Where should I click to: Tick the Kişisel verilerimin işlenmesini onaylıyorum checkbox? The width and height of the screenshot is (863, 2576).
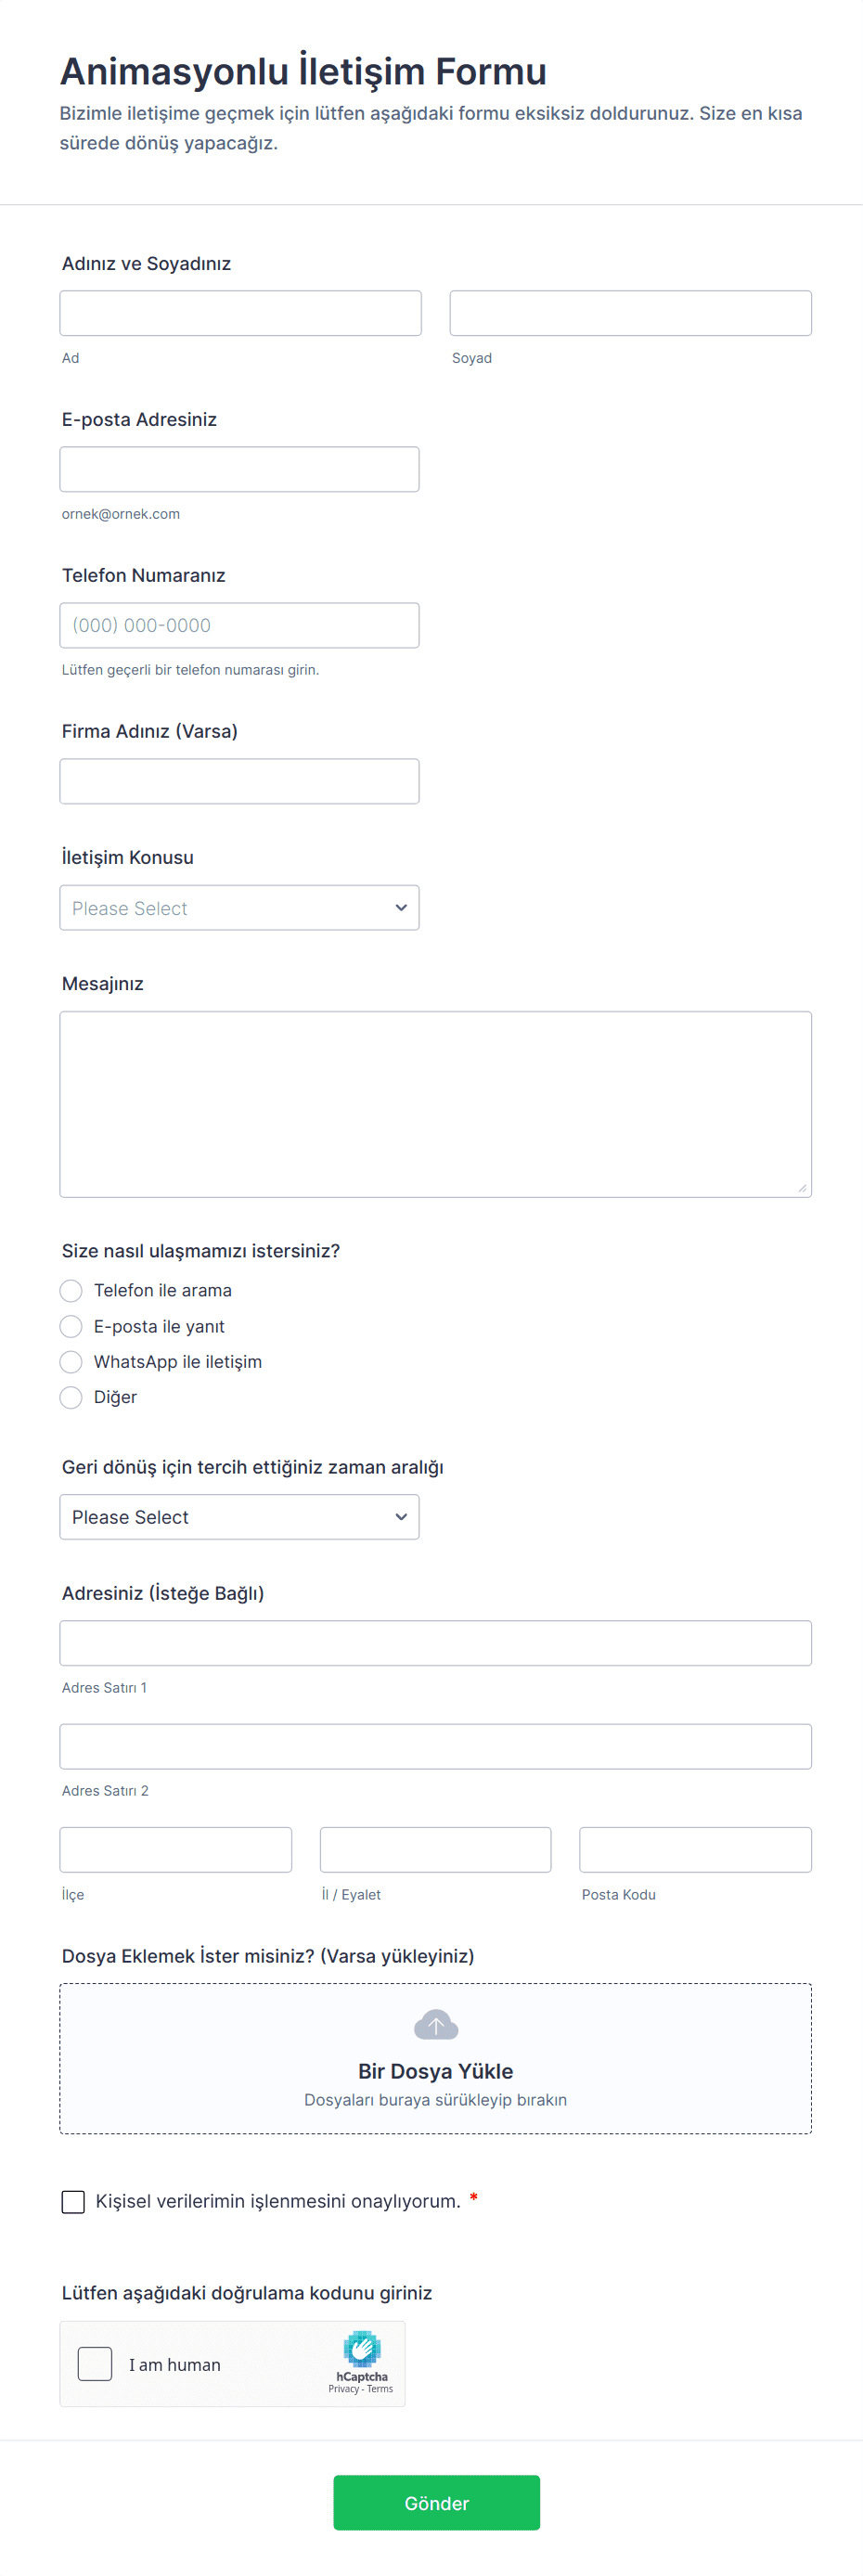click(73, 2201)
